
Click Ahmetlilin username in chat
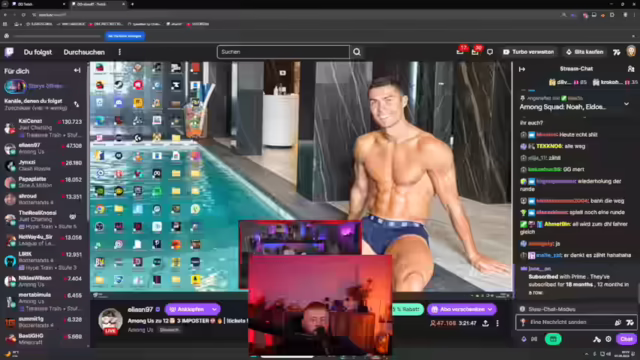(557, 224)
